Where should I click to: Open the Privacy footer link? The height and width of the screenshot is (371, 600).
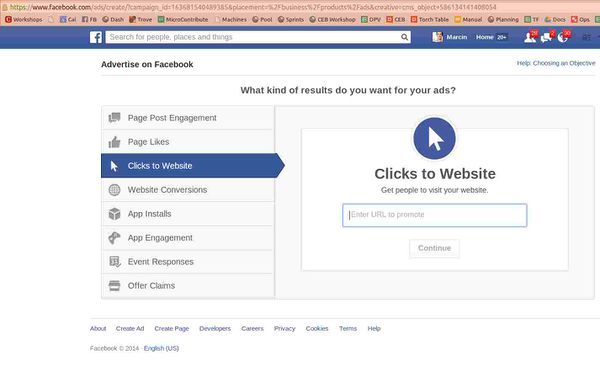pos(284,329)
